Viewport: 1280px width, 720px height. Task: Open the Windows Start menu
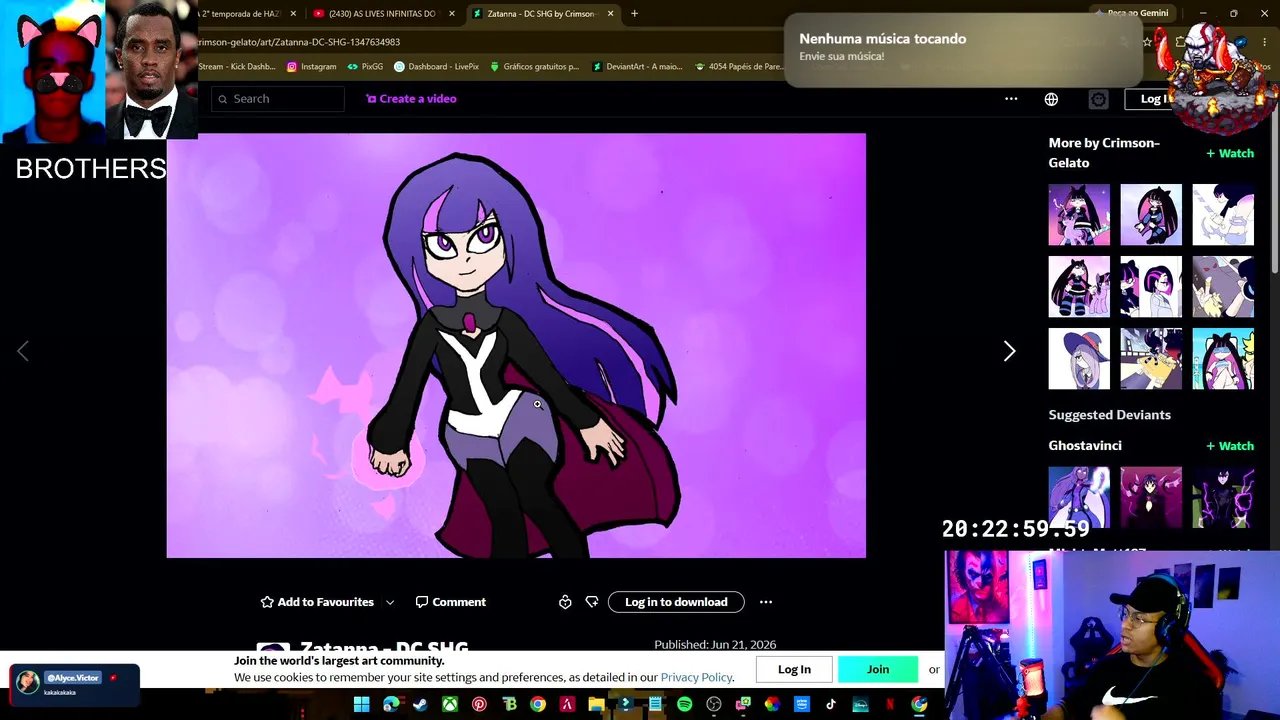361,704
